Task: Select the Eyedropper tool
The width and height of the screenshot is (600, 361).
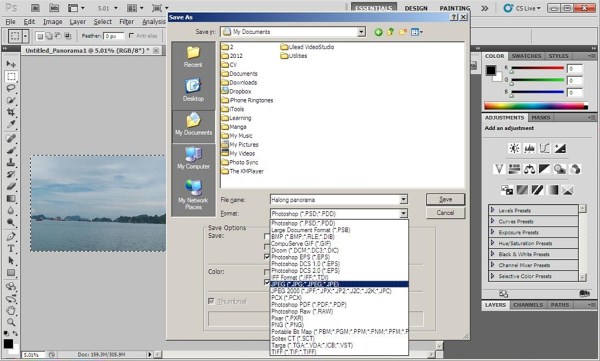Action: tap(11, 124)
